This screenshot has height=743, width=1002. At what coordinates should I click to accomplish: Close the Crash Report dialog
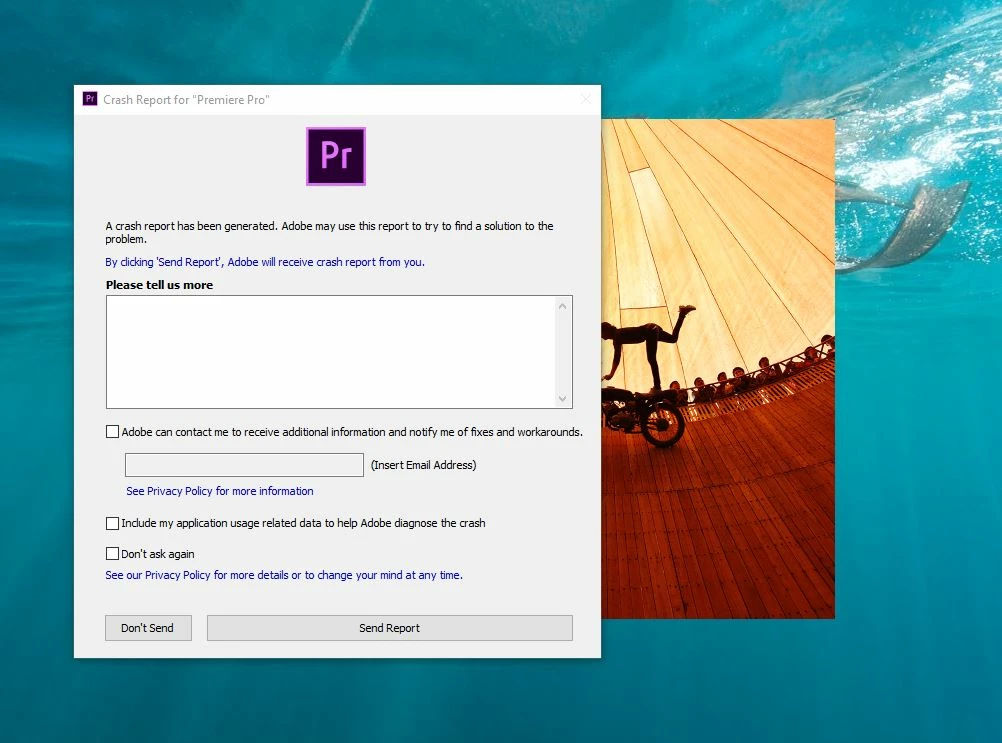pos(585,99)
